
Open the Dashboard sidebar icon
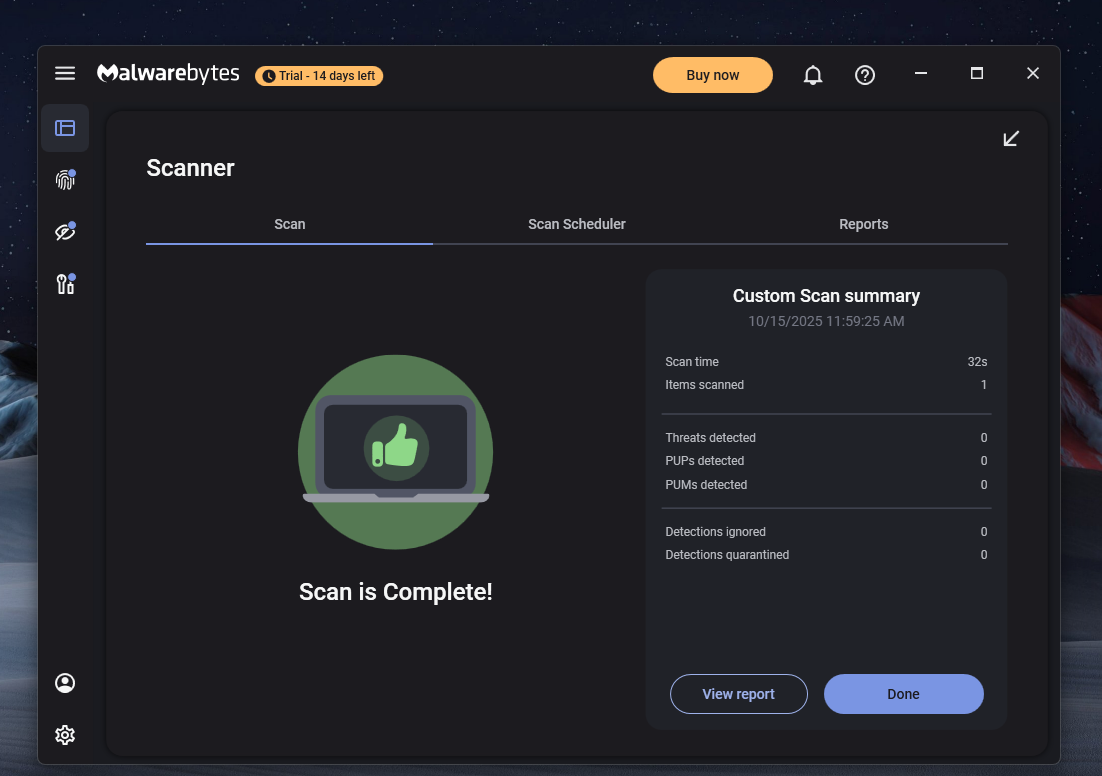point(65,128)
